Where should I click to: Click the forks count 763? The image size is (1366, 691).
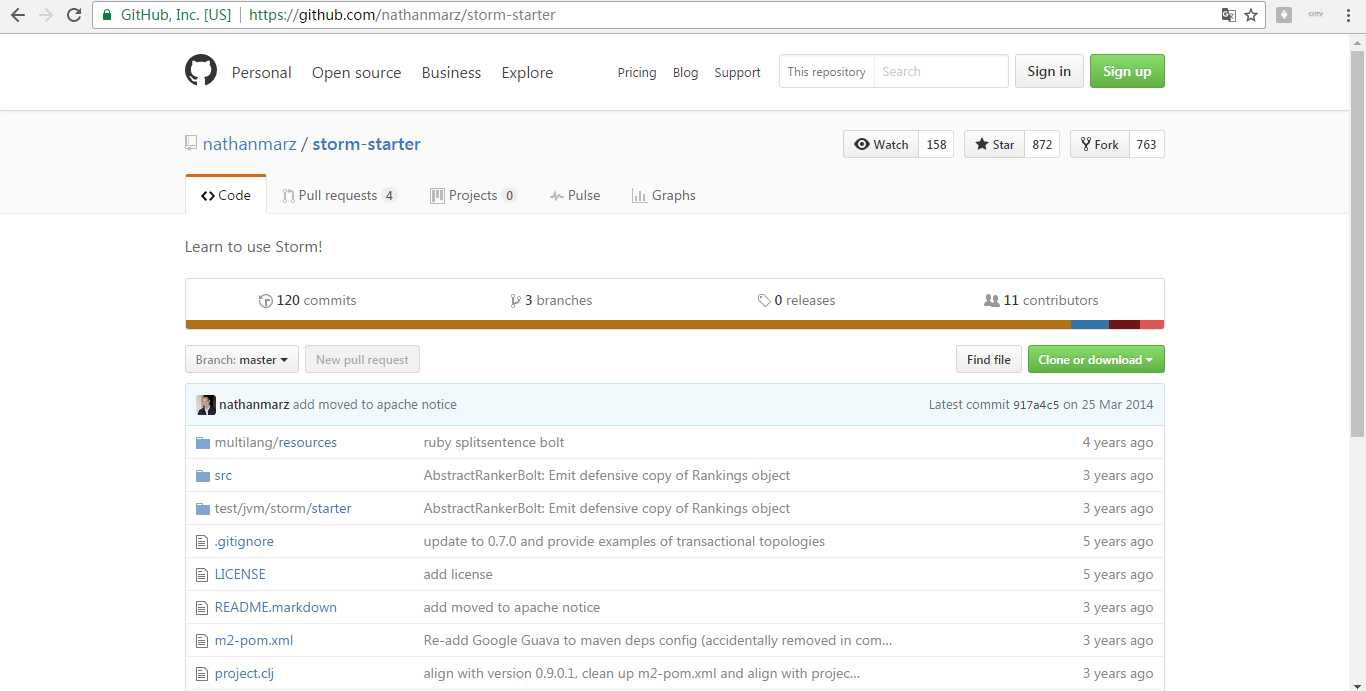tap(1147, 144)
